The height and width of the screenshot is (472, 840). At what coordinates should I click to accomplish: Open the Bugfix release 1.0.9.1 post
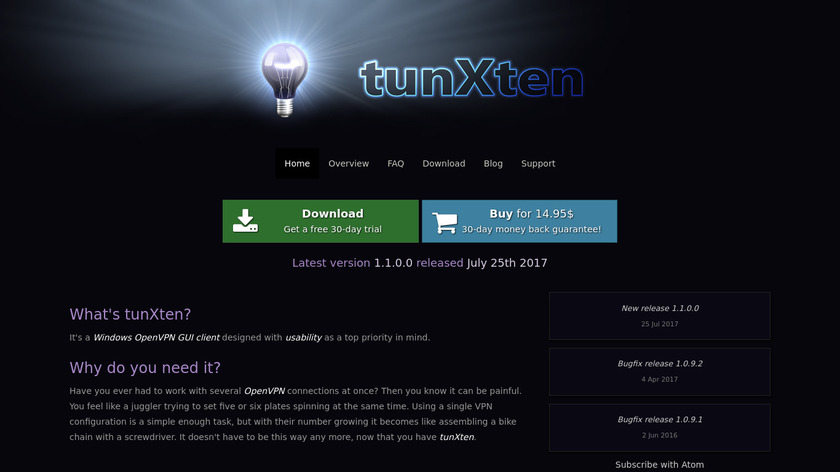click(660, 419)
